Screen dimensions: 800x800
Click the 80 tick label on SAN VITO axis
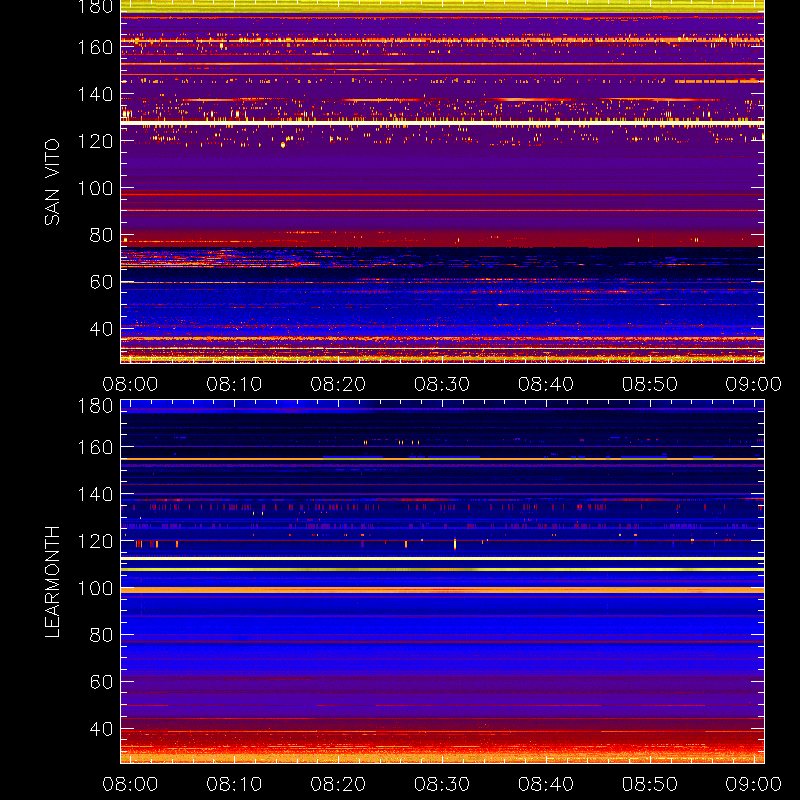tap(101, 235)
